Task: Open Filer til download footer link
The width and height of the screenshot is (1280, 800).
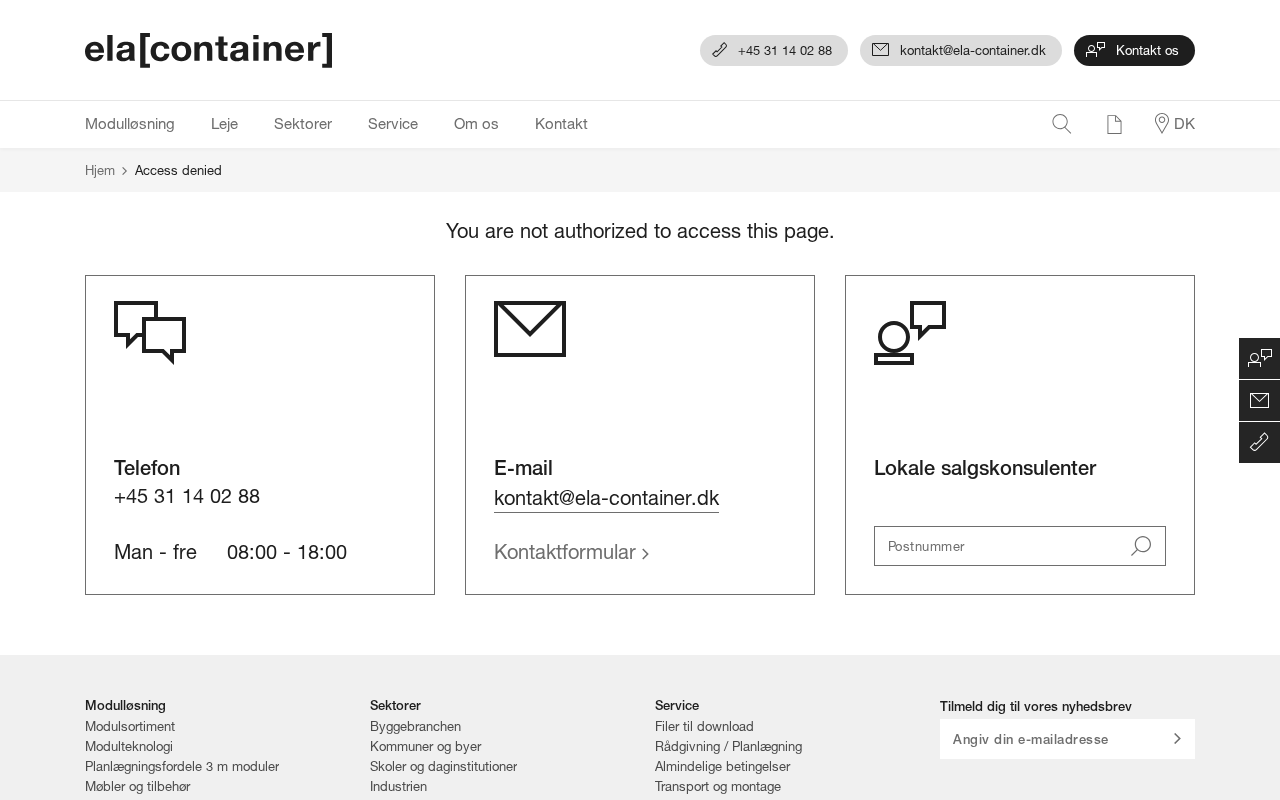Action: pyautogui.click(x=704, y=726)
